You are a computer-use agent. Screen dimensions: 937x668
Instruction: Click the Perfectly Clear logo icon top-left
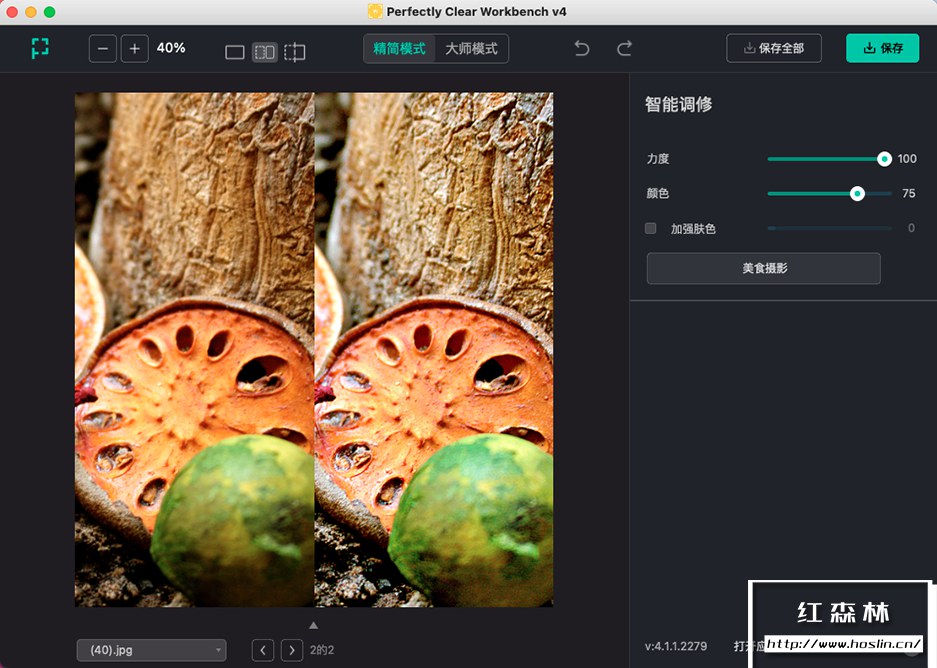[40, 48]
